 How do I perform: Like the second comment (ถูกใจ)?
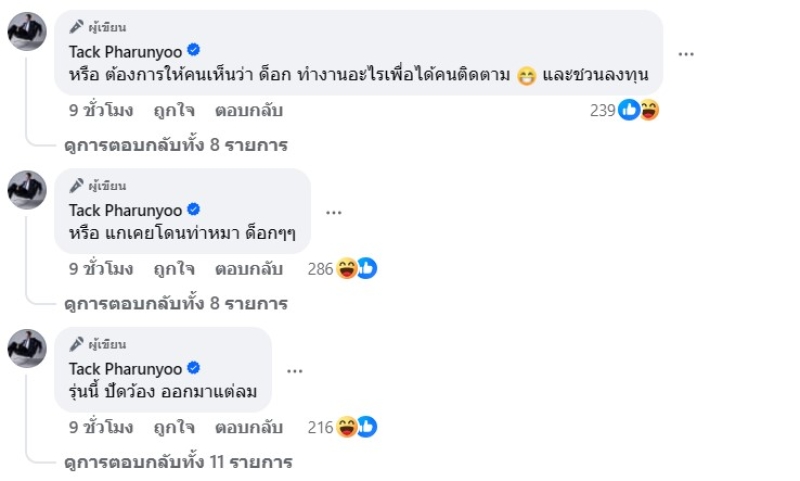coord(173,269)
